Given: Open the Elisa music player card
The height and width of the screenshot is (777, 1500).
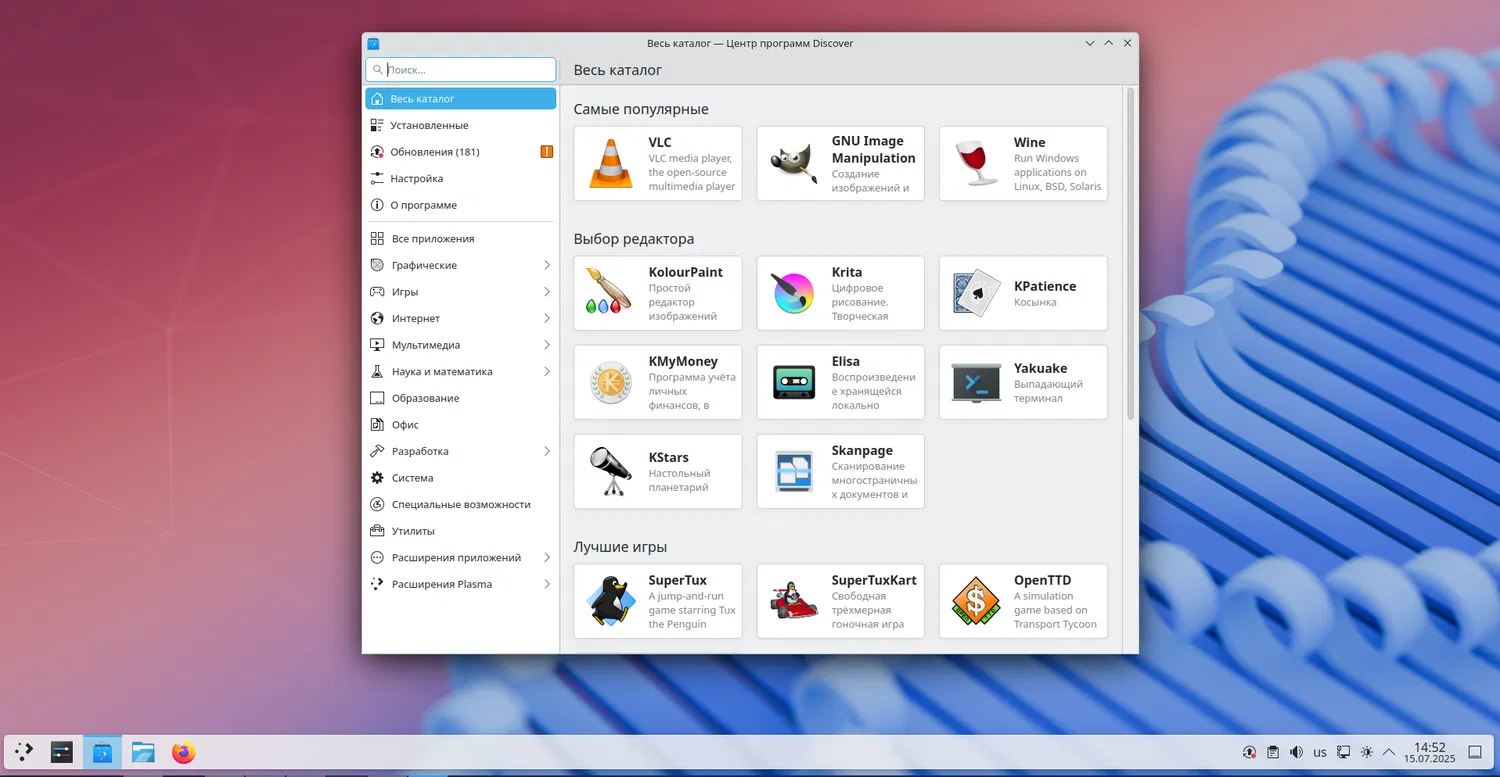Looking at the screenshot, I should (x=841, y=382).
